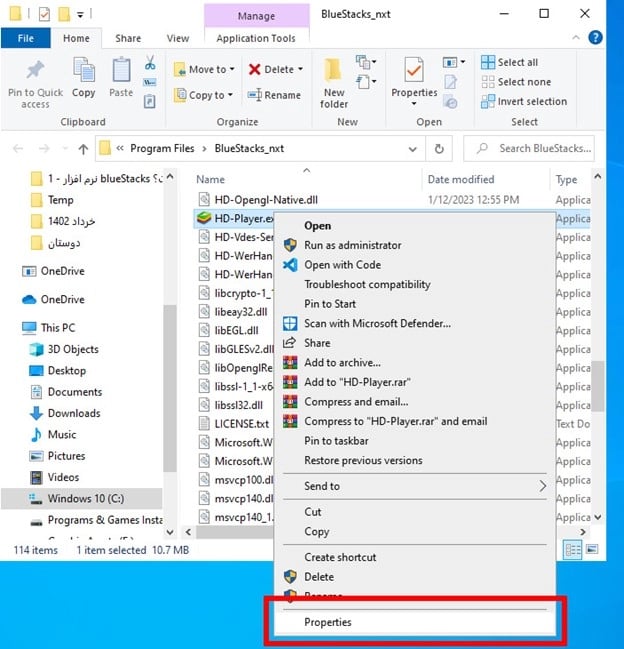This screenshot has height=649, width=624.
Task: Expand the Delete dropdown arrow
Action: click(300, 69)
